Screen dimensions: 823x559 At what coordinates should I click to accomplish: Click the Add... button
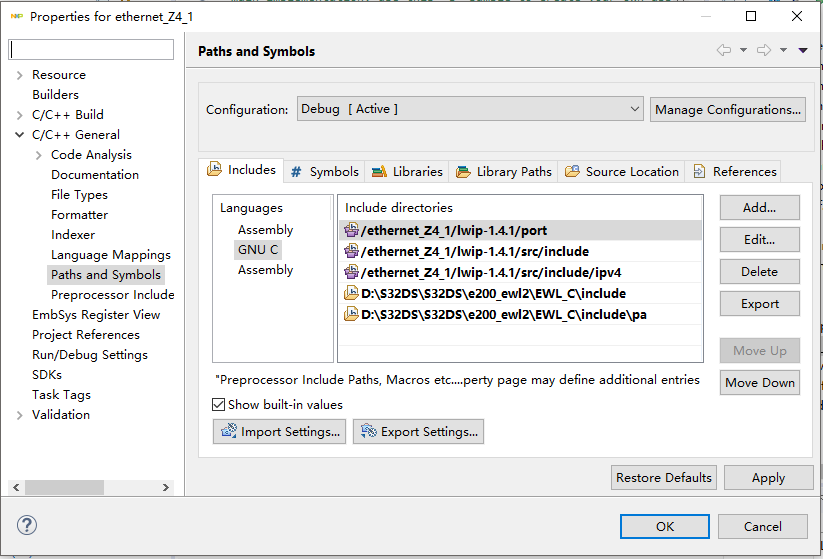[x=759, y=208]
